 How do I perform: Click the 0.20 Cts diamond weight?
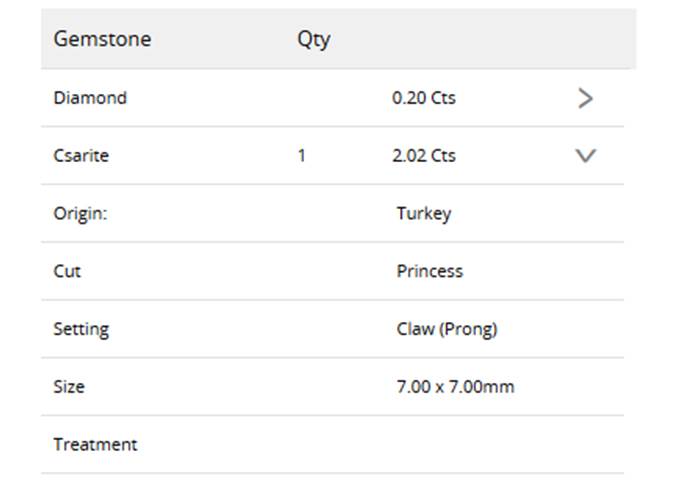tap(424, 98)
